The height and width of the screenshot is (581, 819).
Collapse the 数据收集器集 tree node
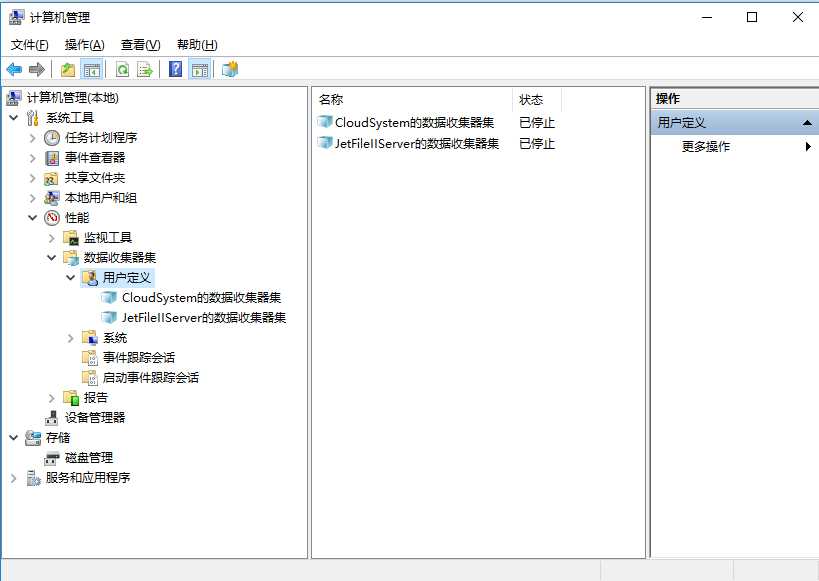click(51, 258)
